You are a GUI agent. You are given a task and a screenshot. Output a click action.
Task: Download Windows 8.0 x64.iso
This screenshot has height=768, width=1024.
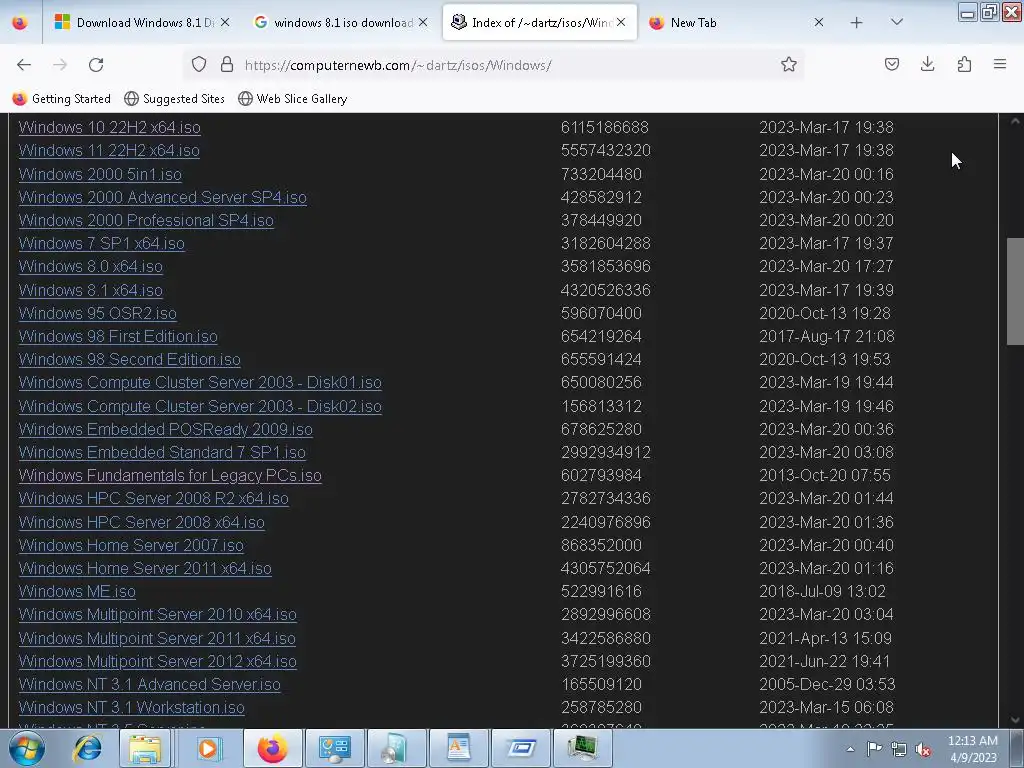91,266
